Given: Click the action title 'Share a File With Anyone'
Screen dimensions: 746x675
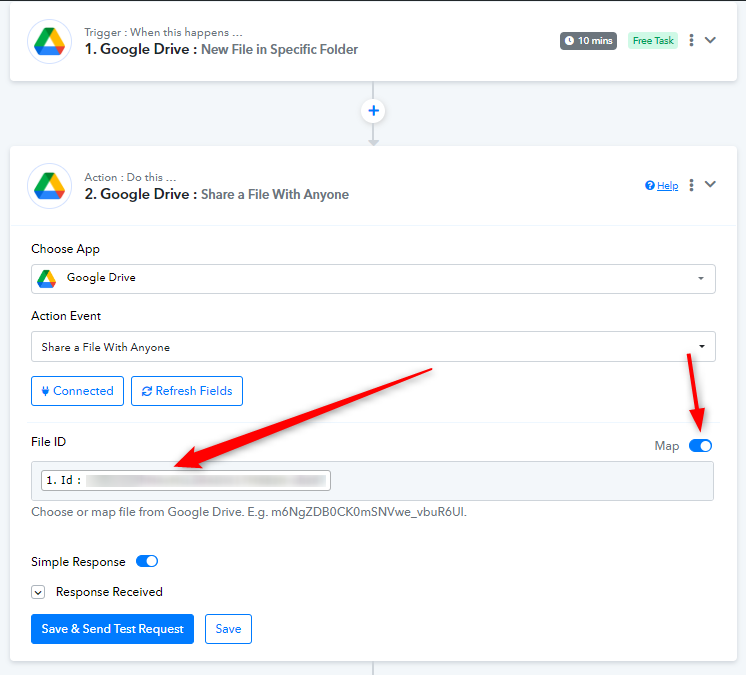Looking at the screenshot, I should [x=275, y=195].
